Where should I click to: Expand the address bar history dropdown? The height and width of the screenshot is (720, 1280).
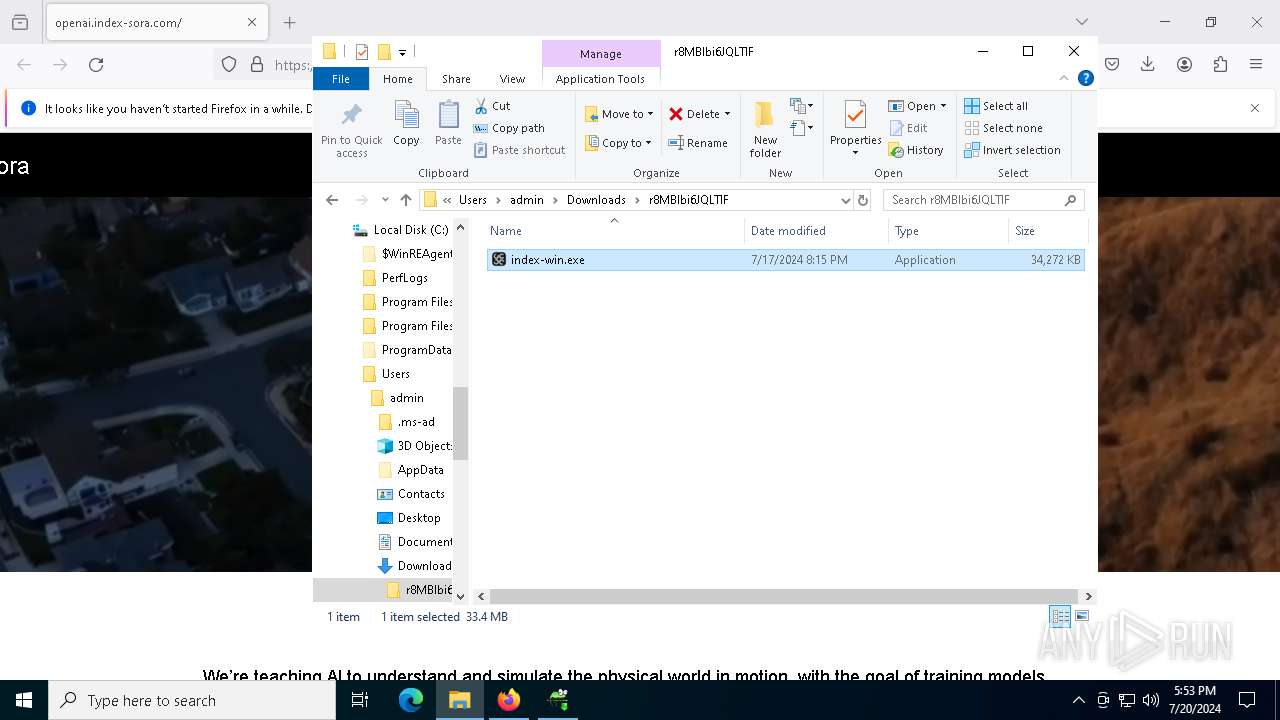click(x=845, y=200)
